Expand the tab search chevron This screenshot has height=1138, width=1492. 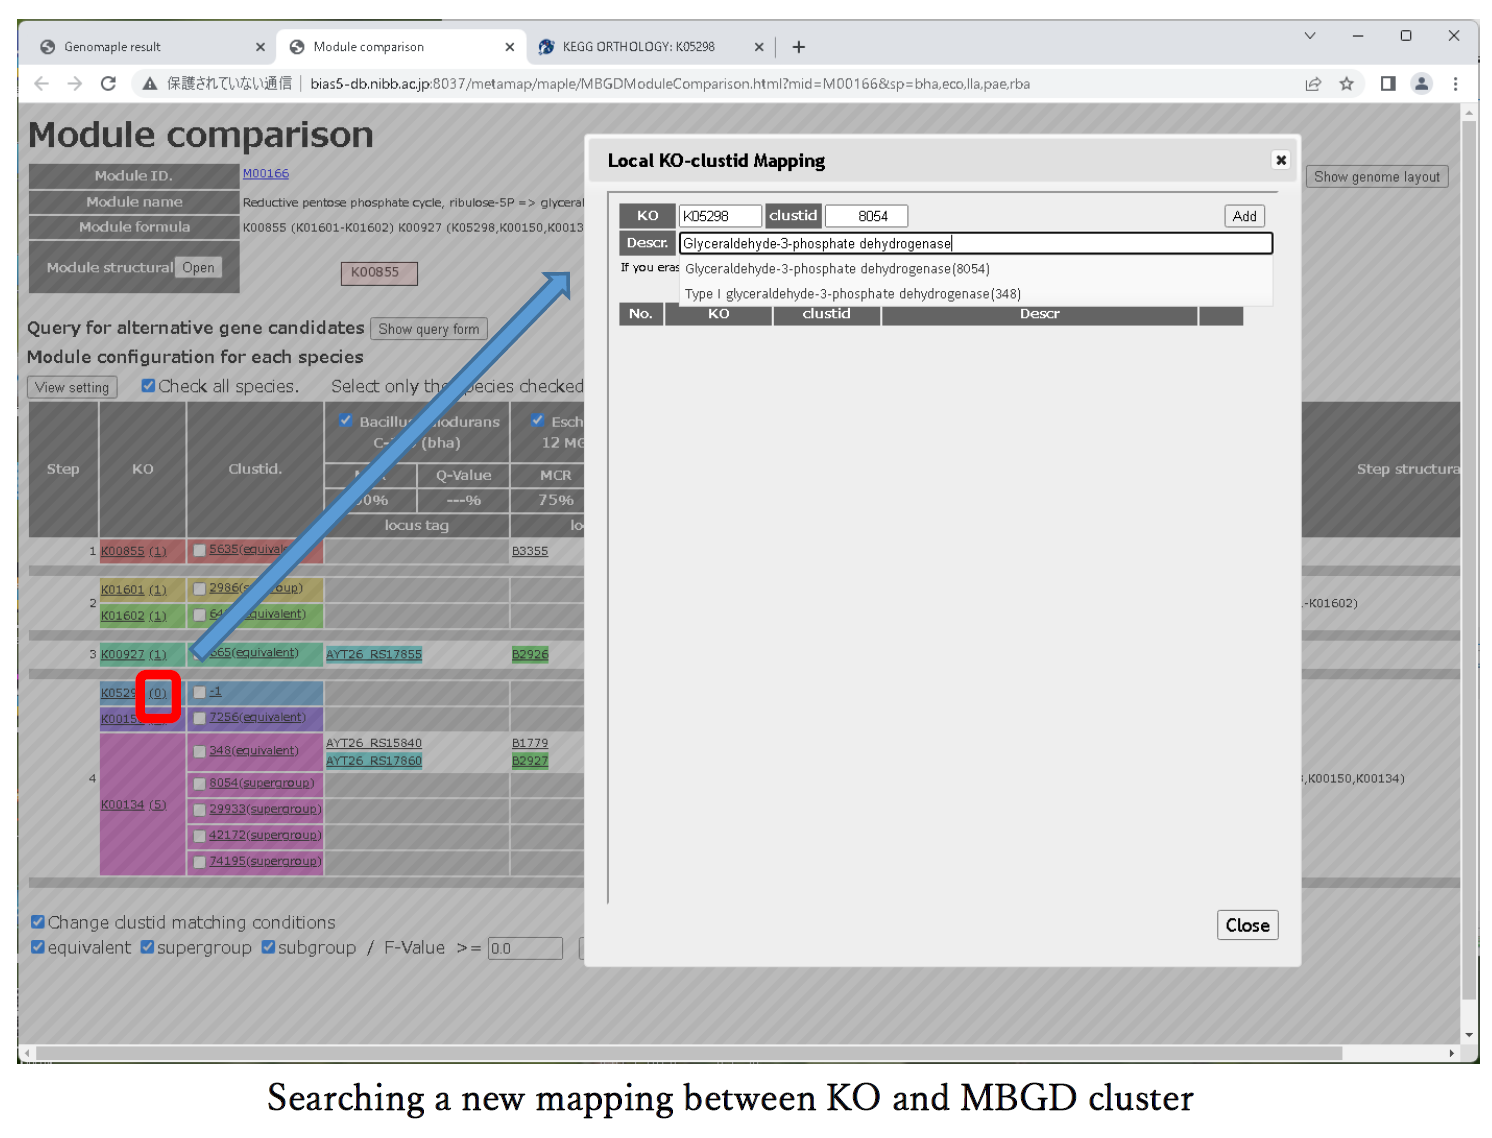point(1309,36)
